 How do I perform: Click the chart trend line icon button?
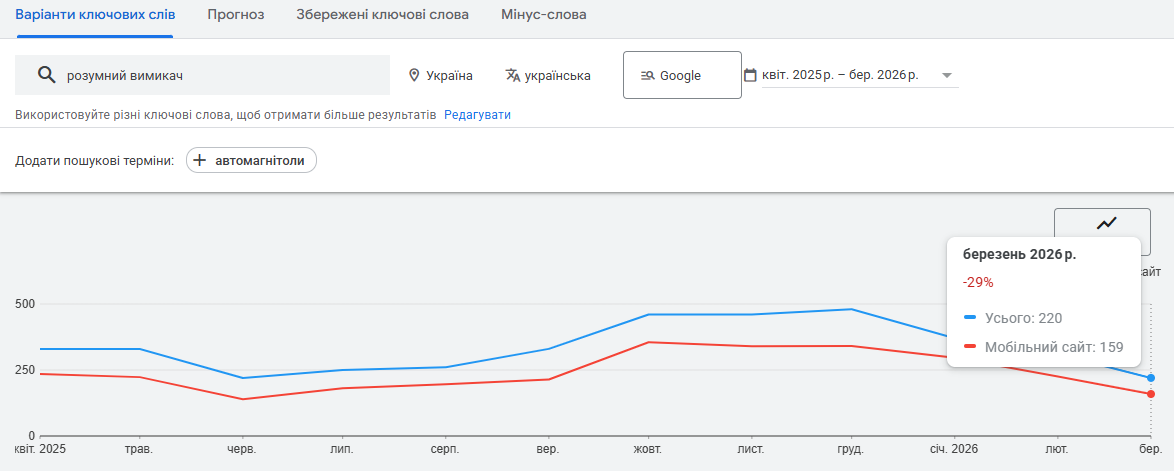[1106, 223]
